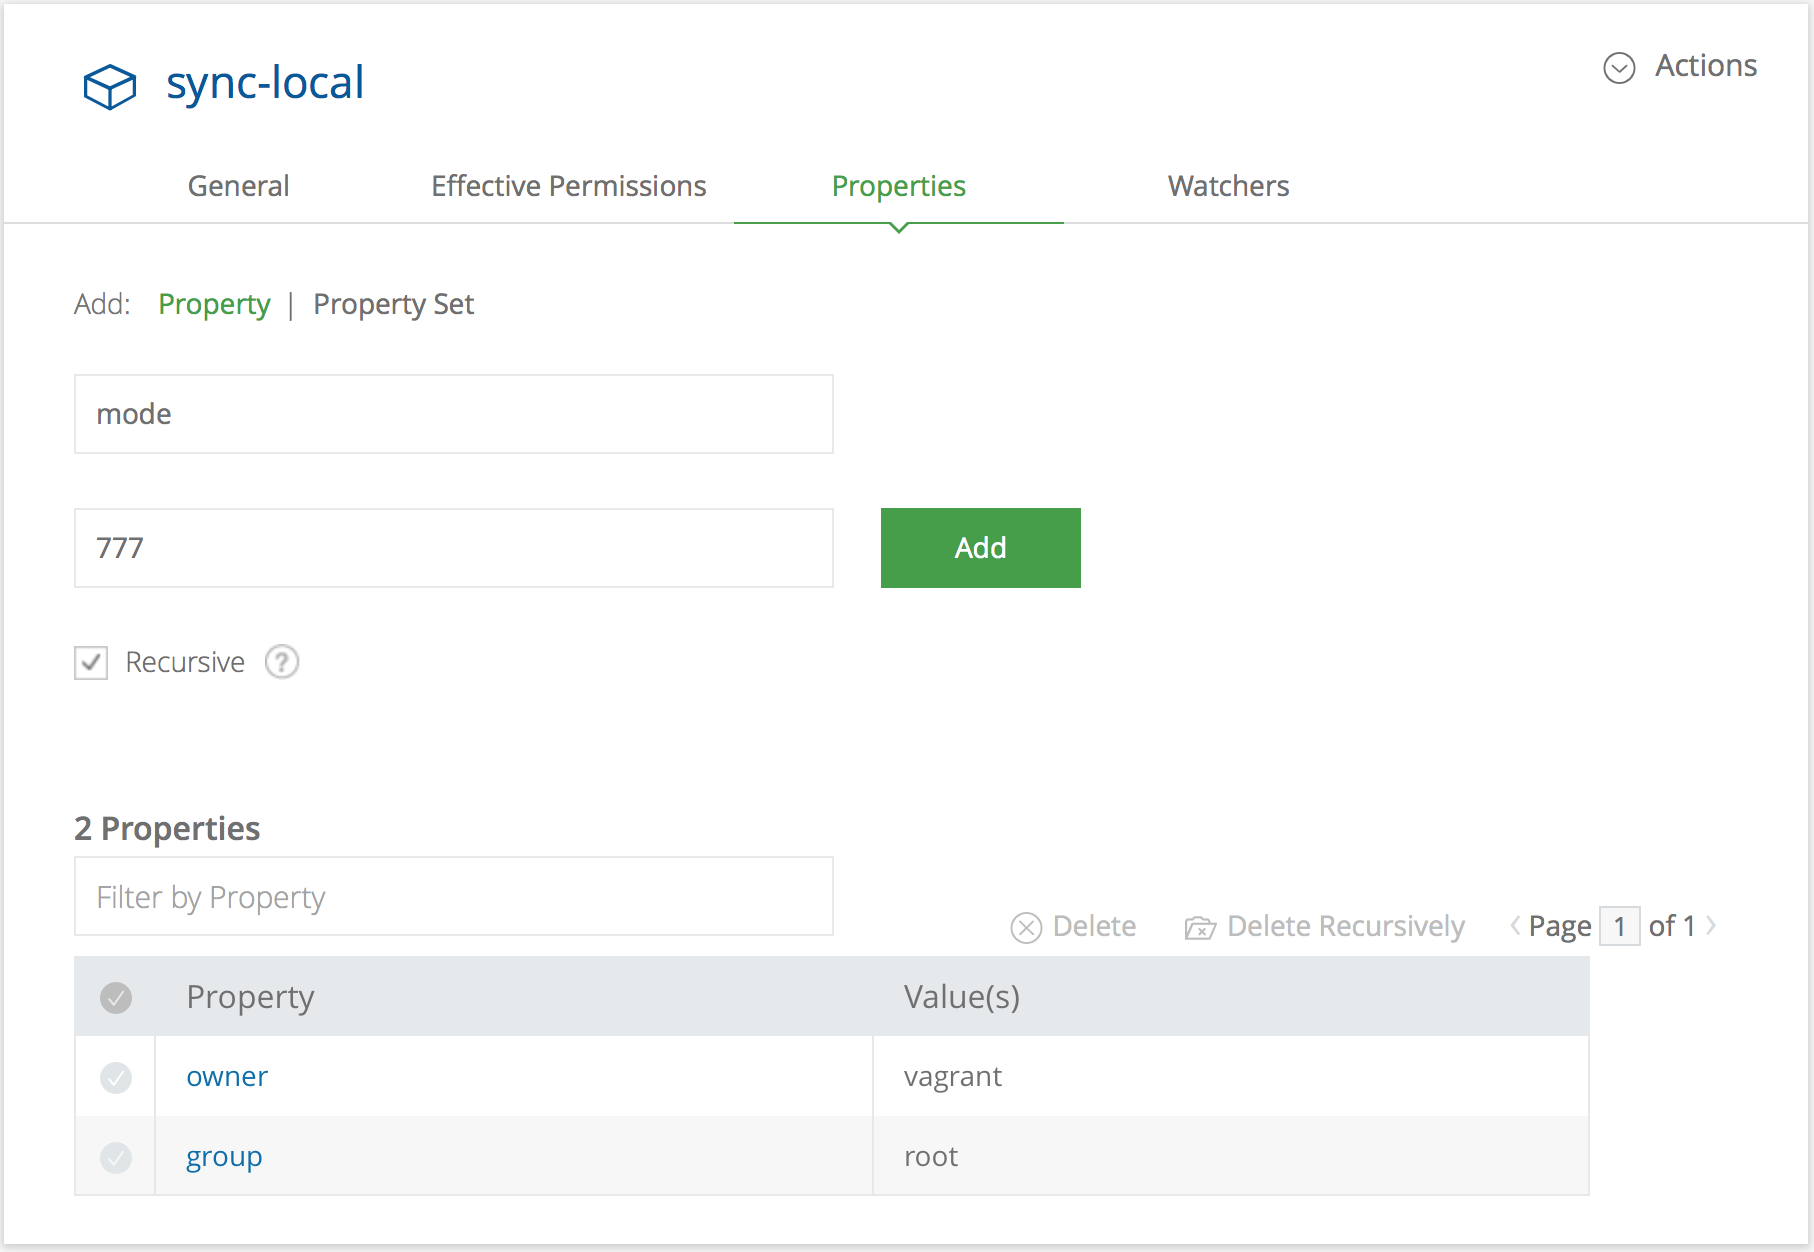Open the Watchers tab
1814x1252 pixels.
click(x=1229, y=186)
